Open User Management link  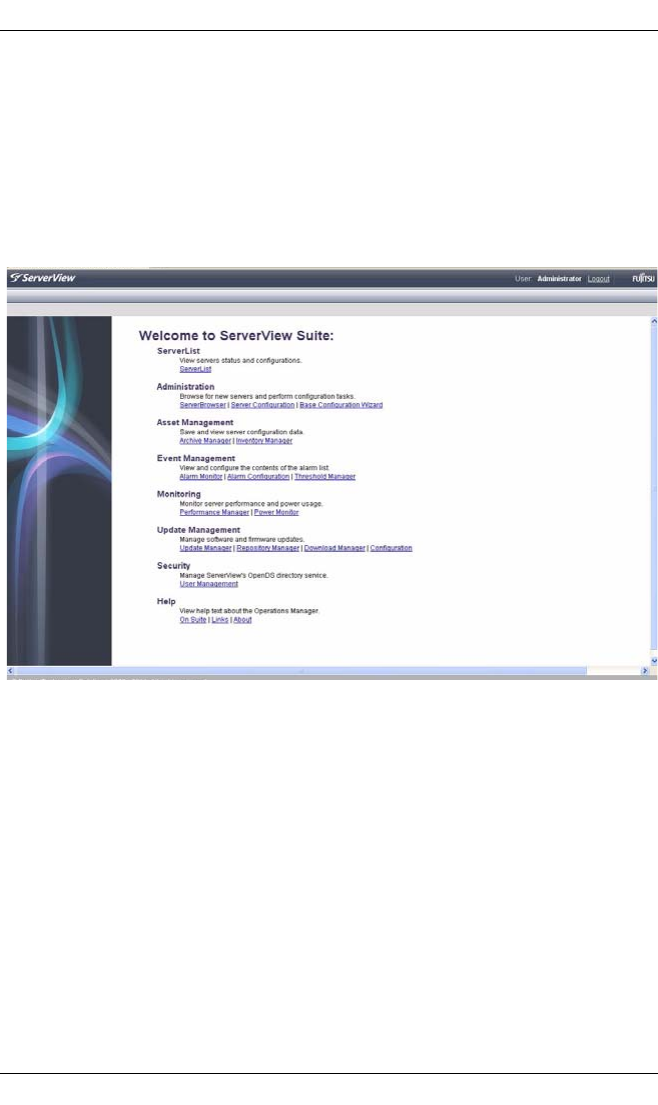209,584
